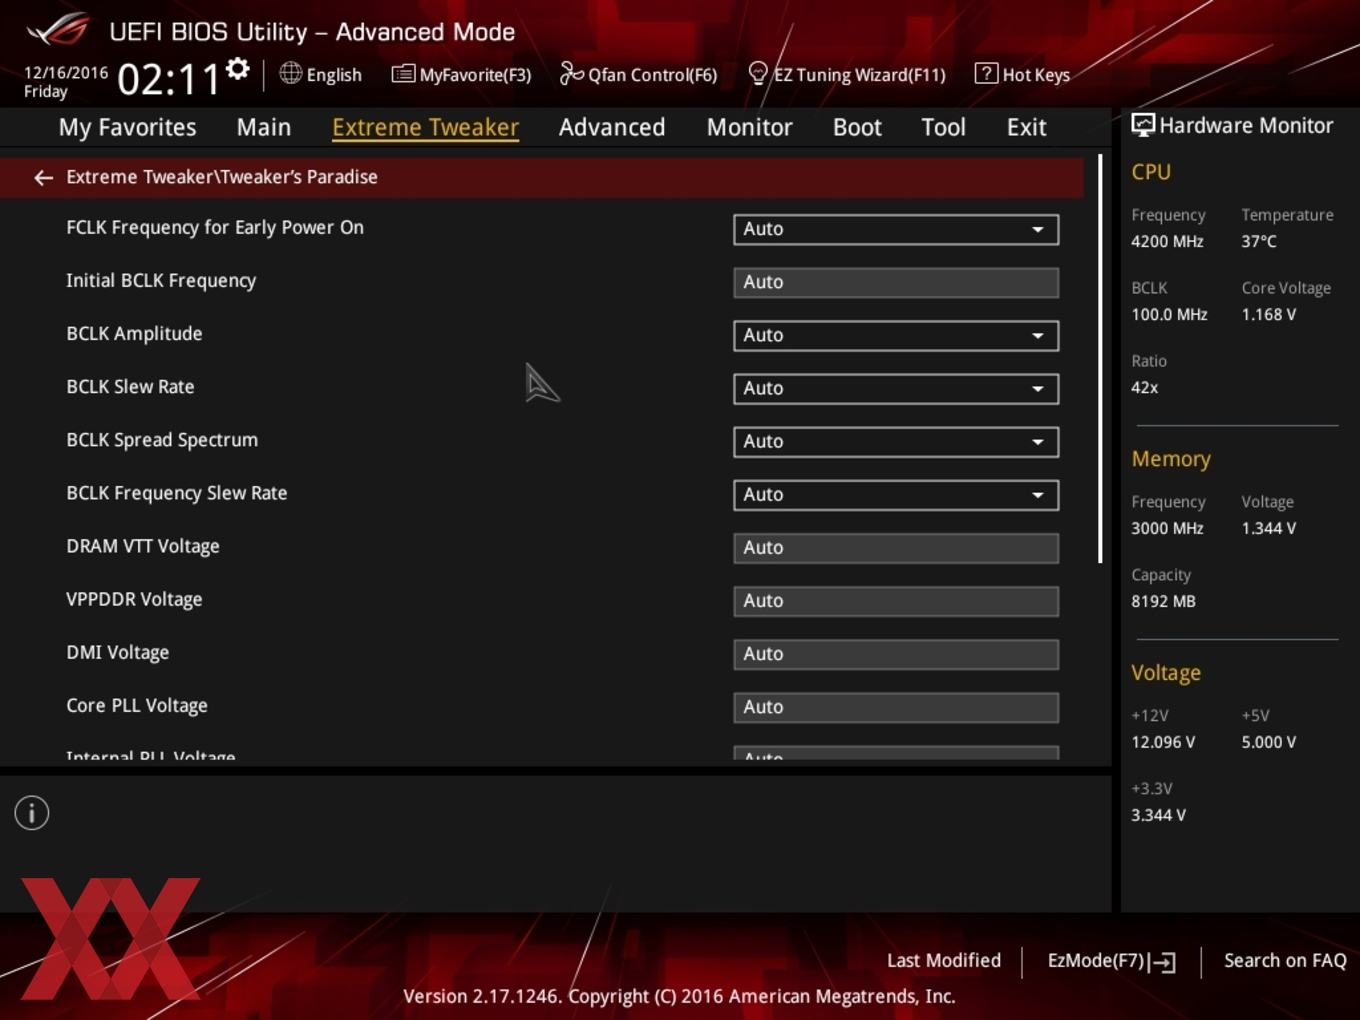
Task: Go to the Exit tab
Action: coord(1026,127)
